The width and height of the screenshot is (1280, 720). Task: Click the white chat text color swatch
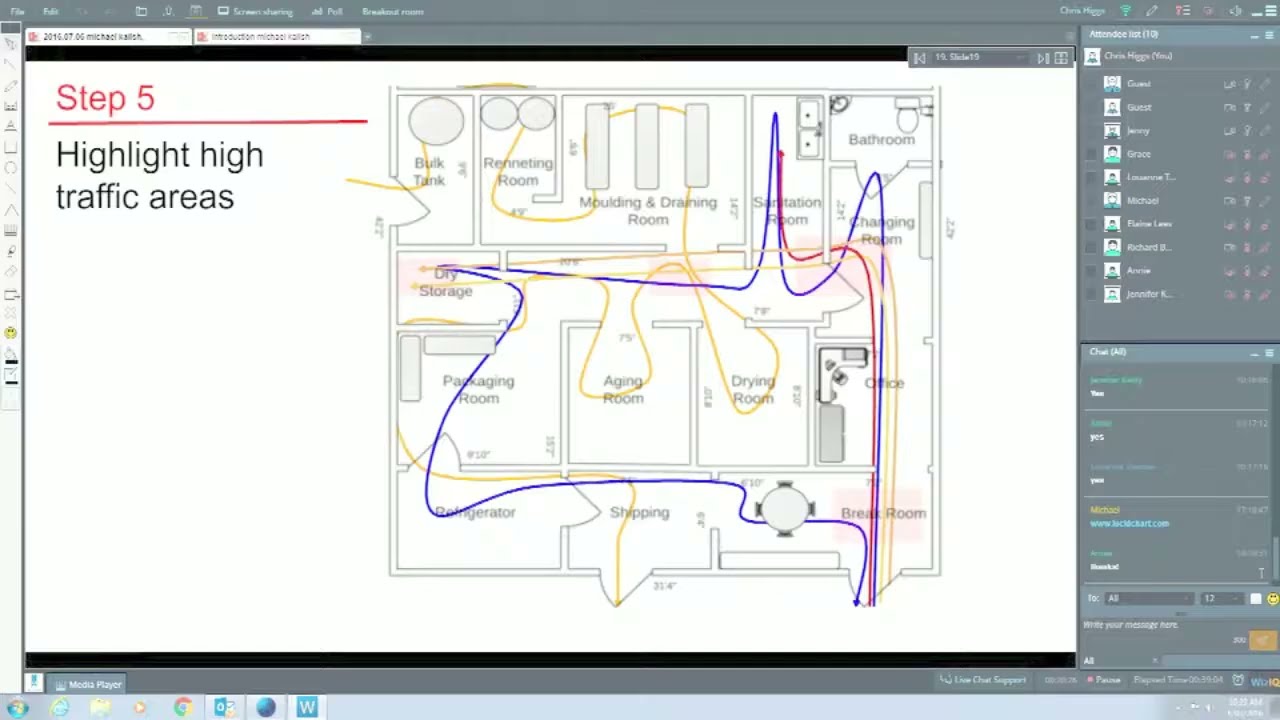pos(1256,598)
